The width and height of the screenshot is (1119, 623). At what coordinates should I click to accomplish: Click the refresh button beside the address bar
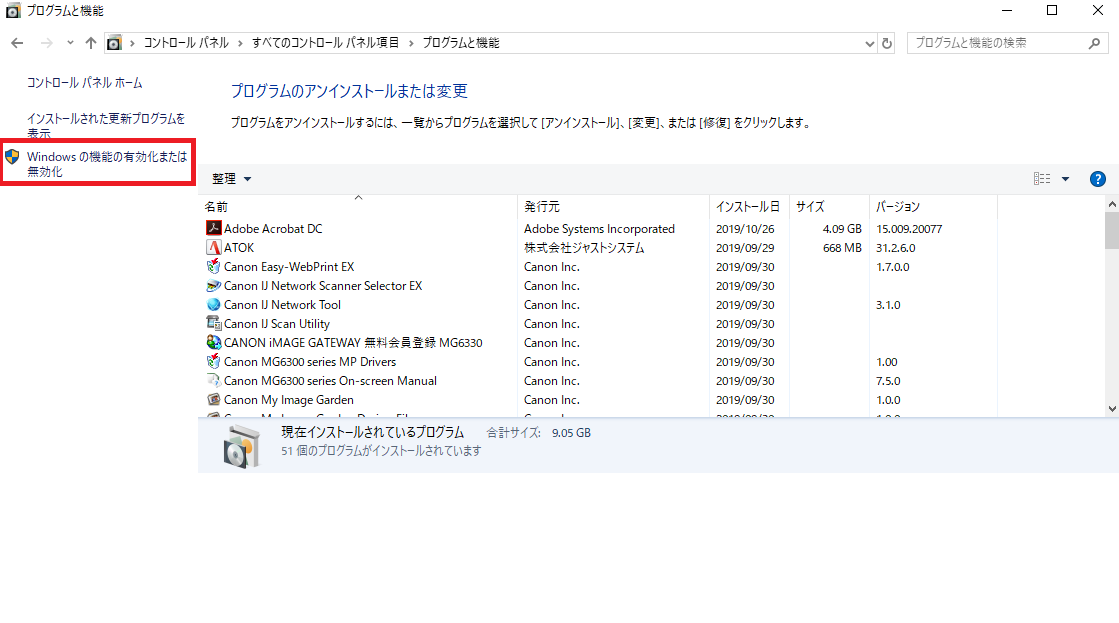click(887, 43)
